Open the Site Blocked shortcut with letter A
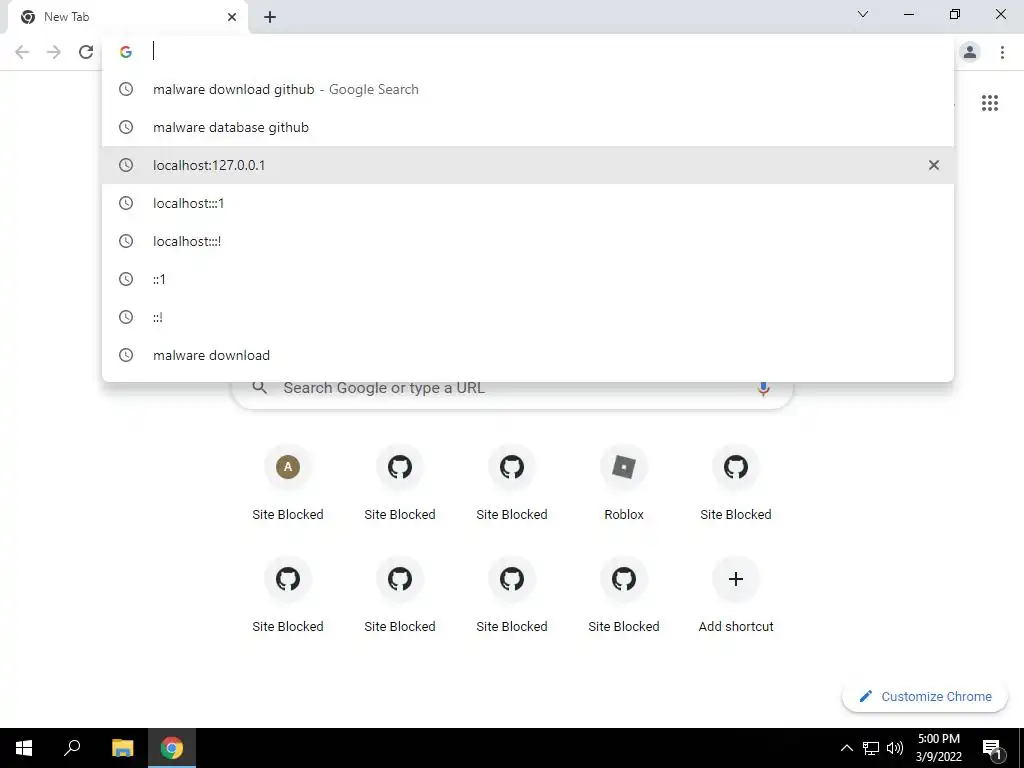The image size is (1024, 768). coord(288,484)
